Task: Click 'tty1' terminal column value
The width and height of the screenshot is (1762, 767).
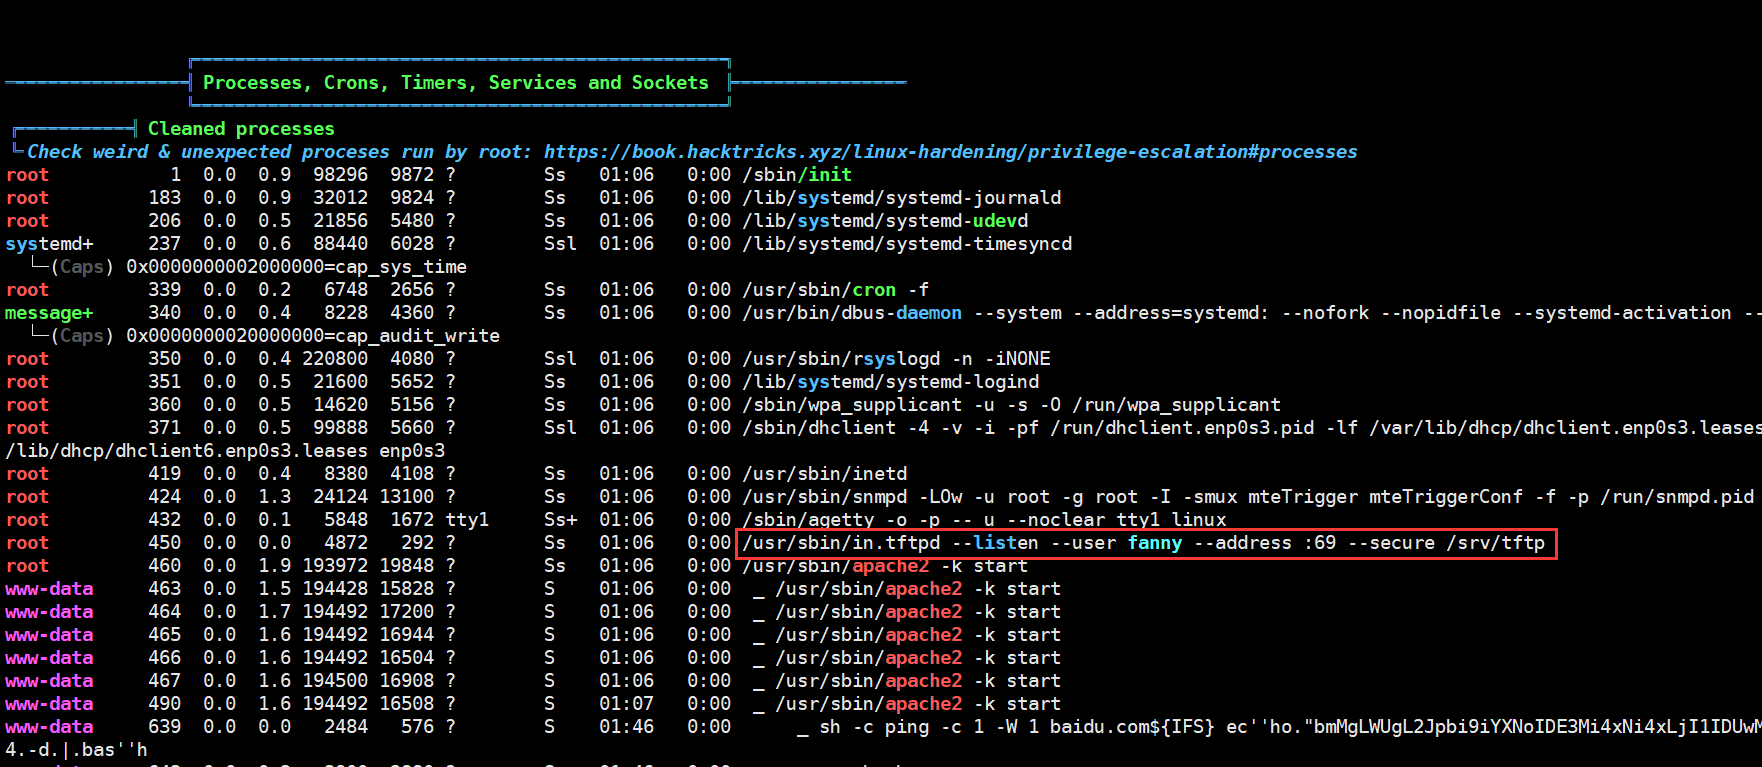Action: click(467, 520)
